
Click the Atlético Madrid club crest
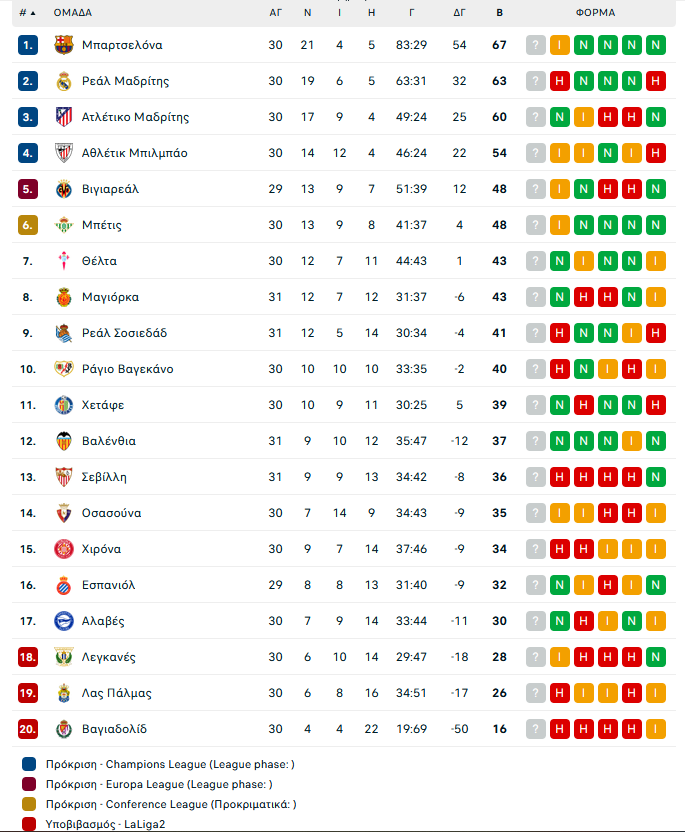[x=64, y=117]
